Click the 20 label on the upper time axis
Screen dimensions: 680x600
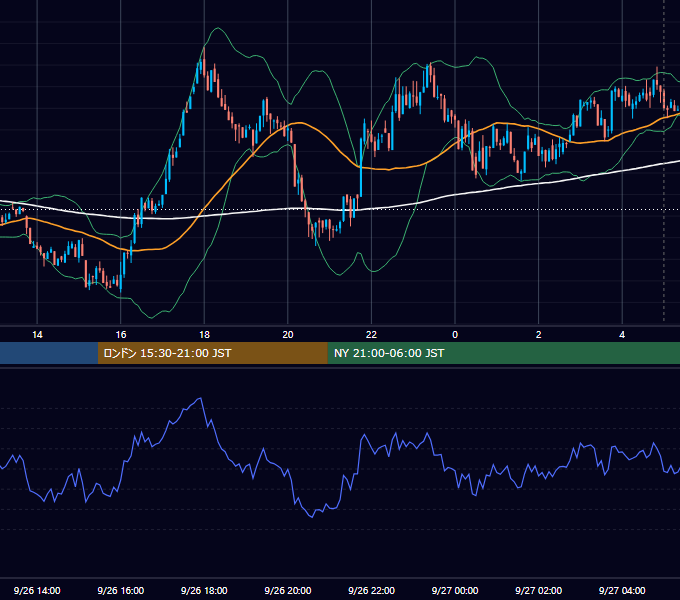288,335
